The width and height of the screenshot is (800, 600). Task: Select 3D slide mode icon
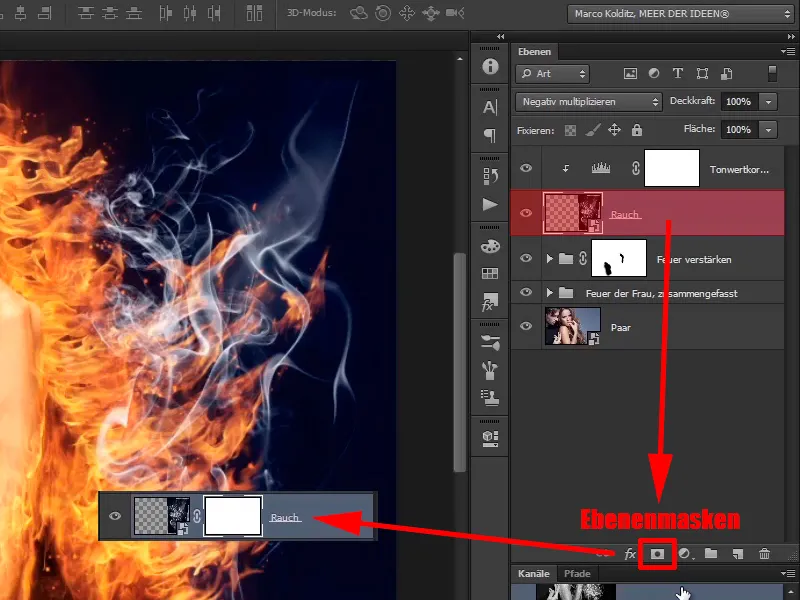point(431,13)
